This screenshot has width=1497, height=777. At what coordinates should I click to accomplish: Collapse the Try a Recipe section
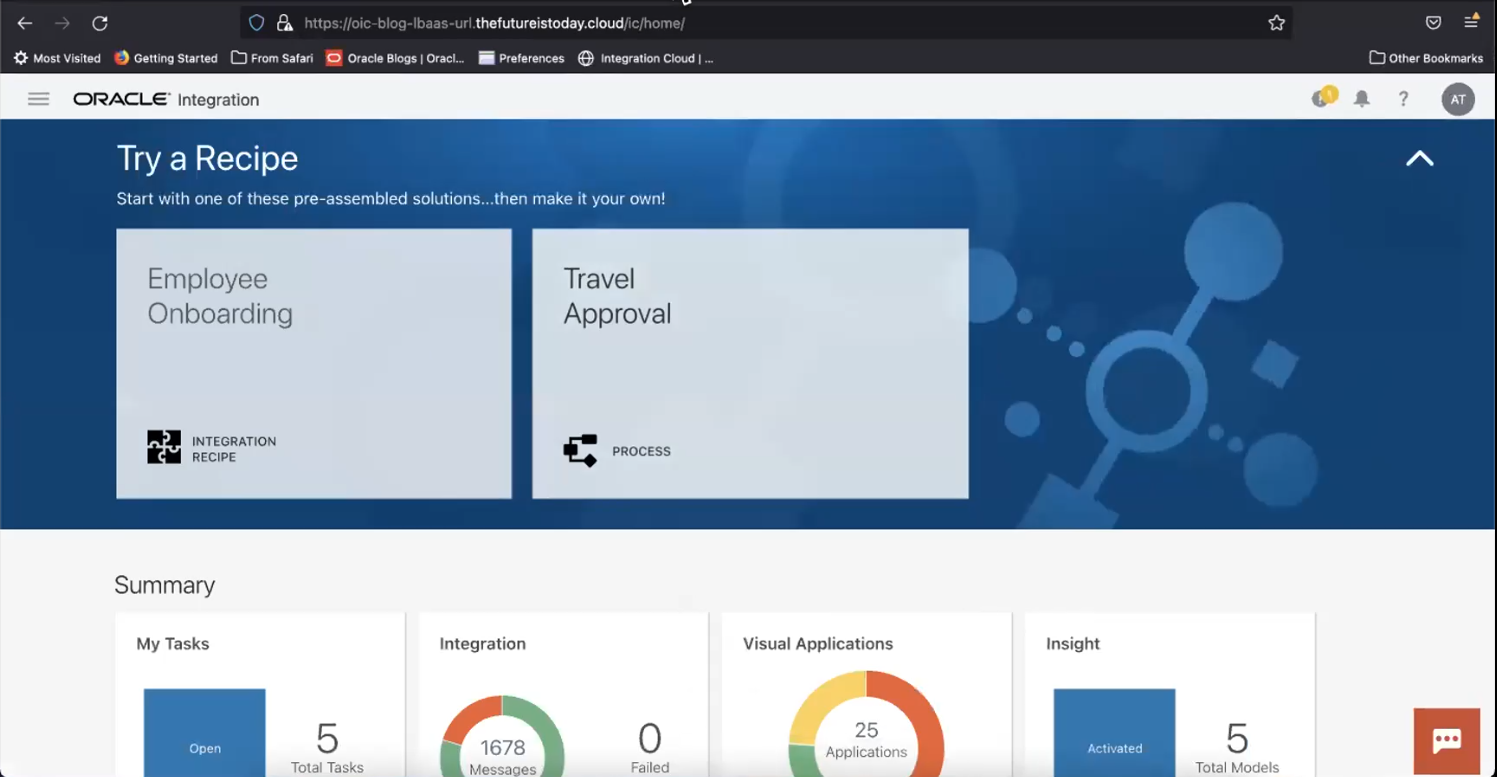coord(1419,159)
